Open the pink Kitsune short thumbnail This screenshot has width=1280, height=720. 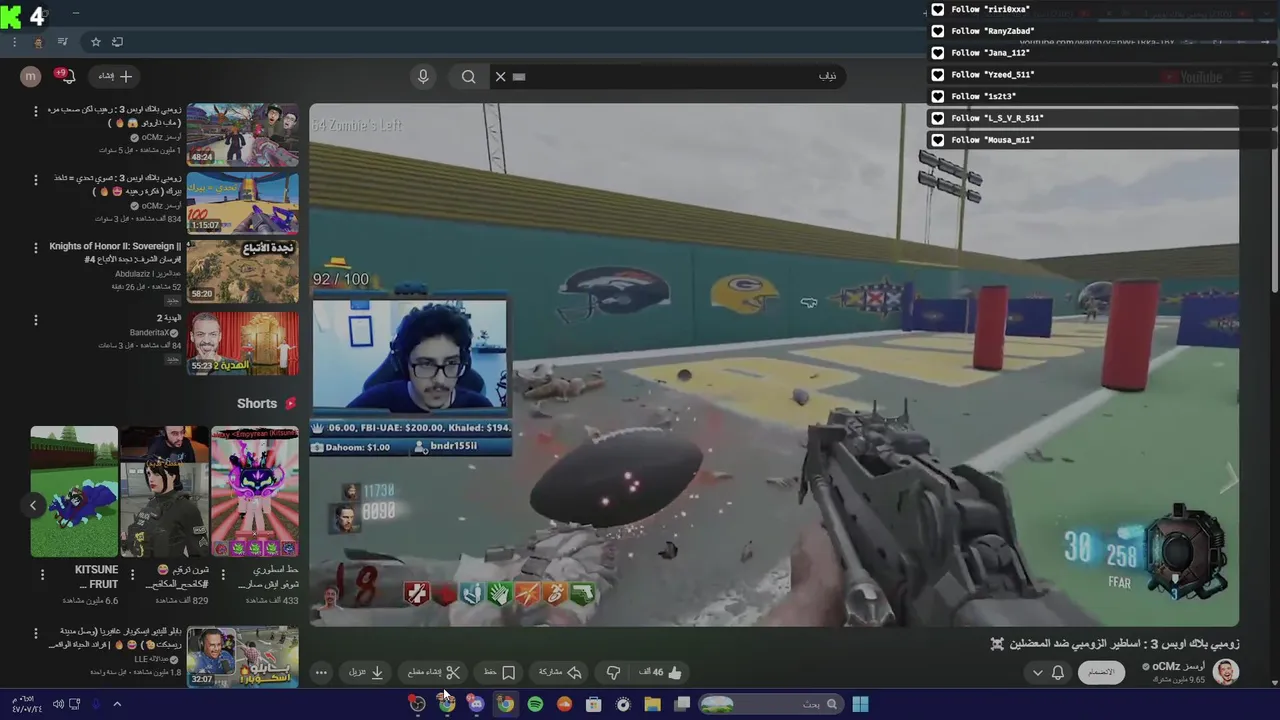click(x=254, y=491)
